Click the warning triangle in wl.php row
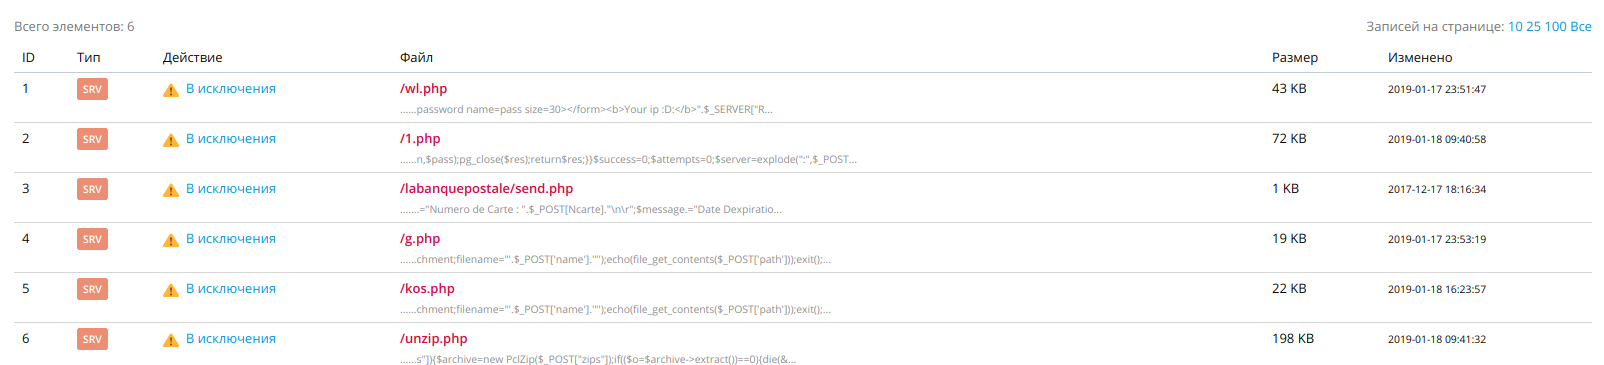The height and width of the screenshot is (365, 1604). pyautogui.click(x=171, y=90)
